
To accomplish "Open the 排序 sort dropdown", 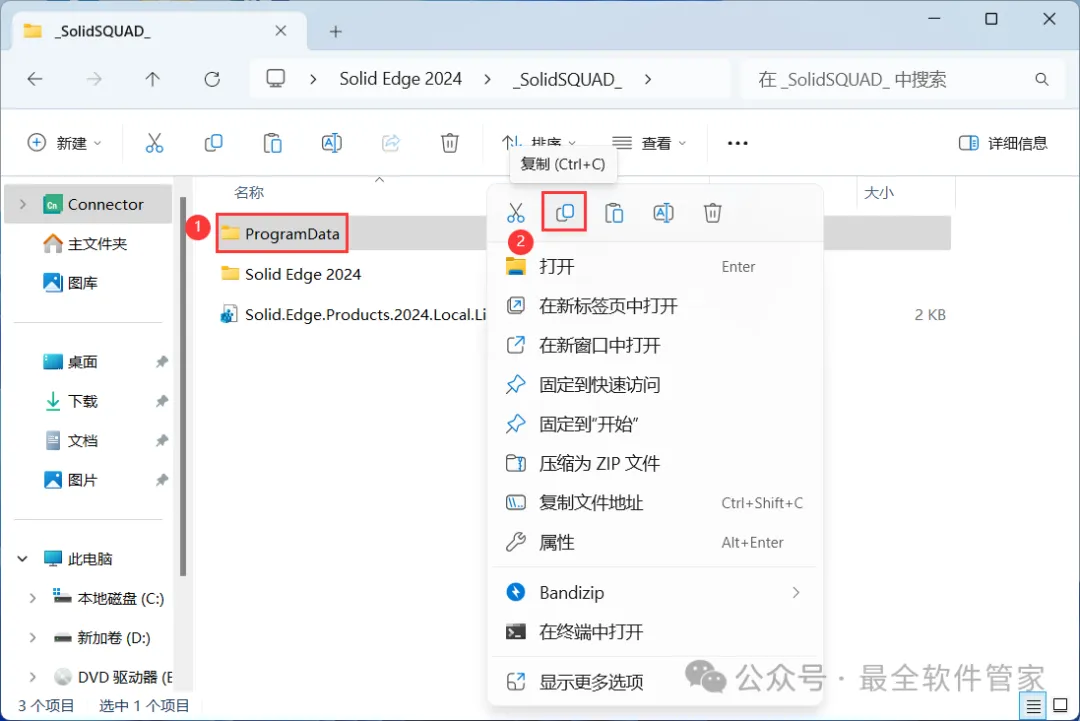I will click(x=539, y=143).
